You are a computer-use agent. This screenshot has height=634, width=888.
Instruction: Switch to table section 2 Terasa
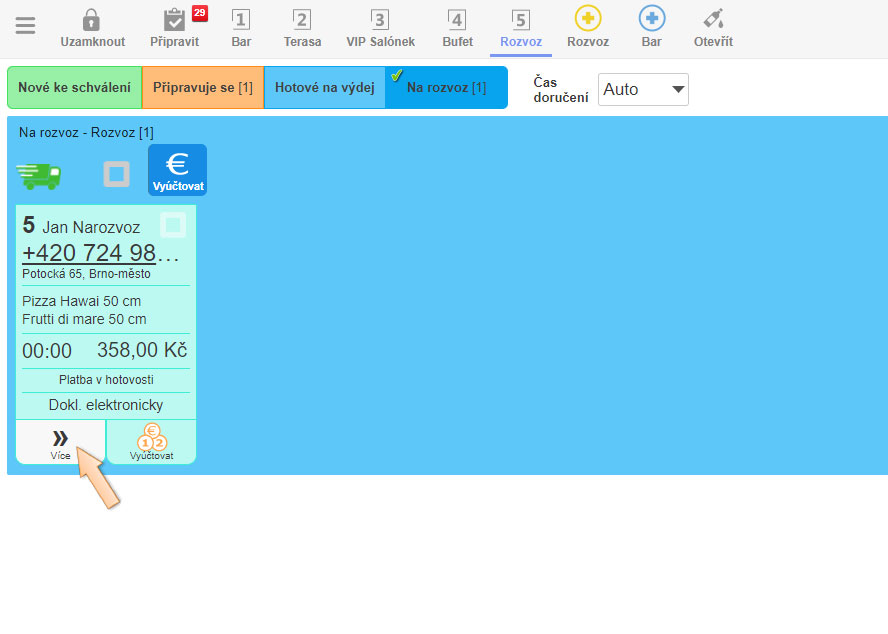point(302,20)
